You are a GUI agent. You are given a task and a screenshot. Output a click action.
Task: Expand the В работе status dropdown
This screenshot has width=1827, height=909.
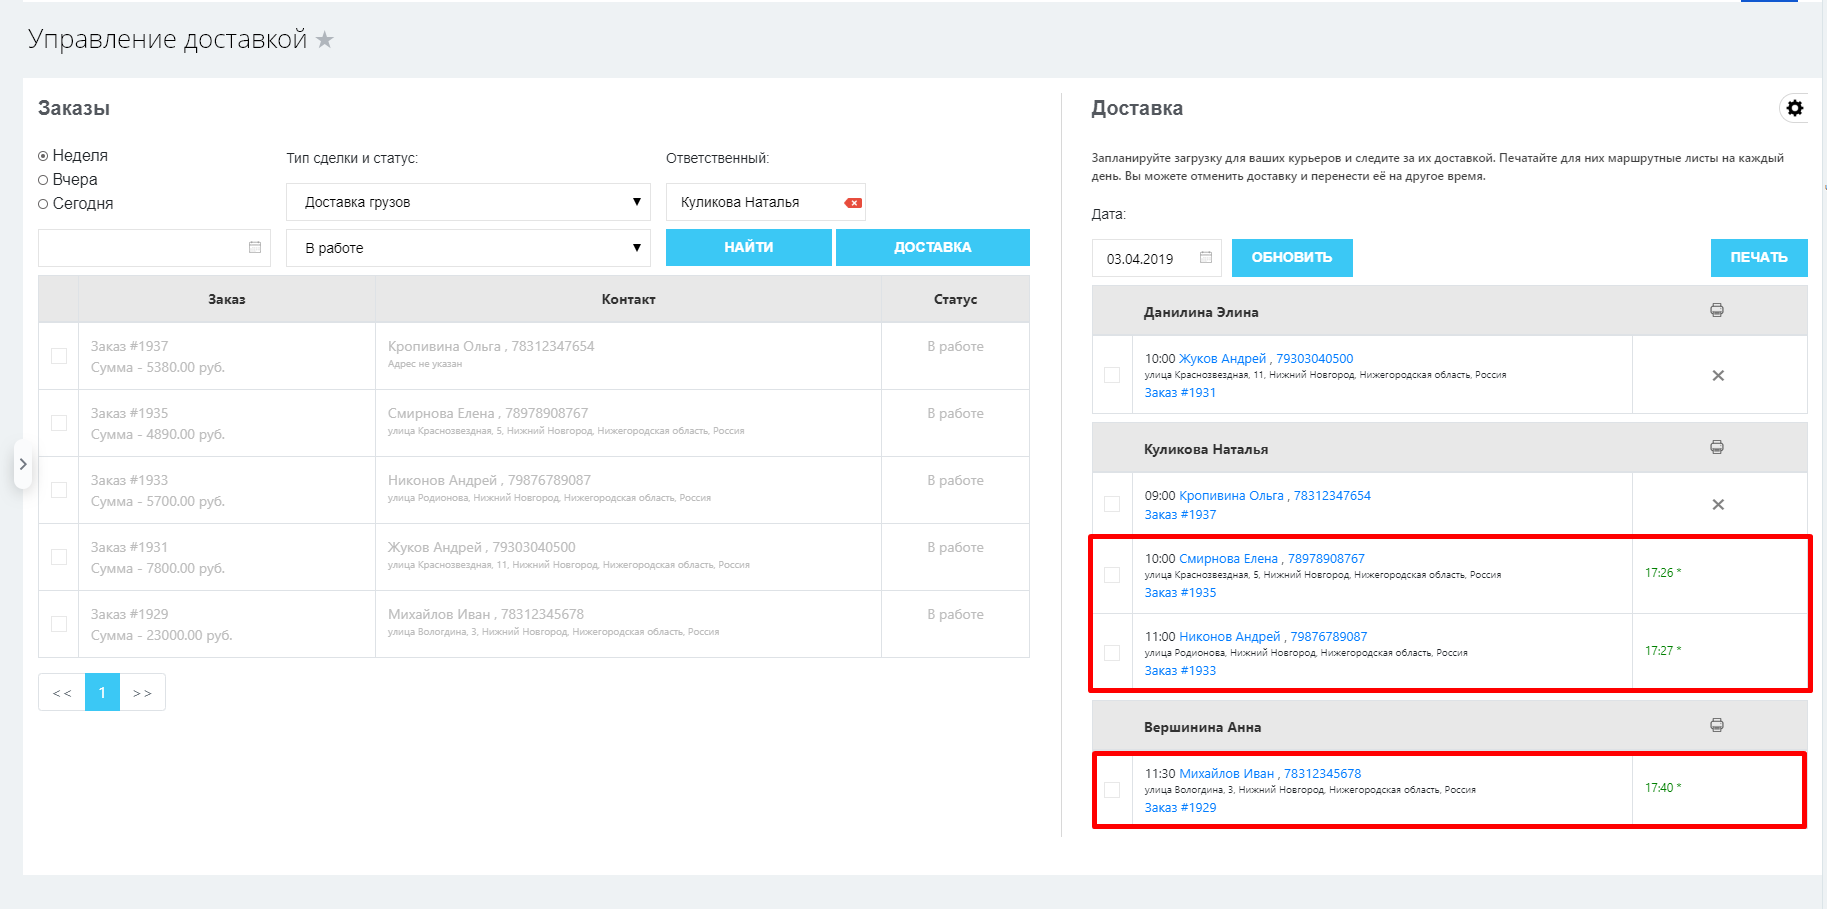(468, 248)
